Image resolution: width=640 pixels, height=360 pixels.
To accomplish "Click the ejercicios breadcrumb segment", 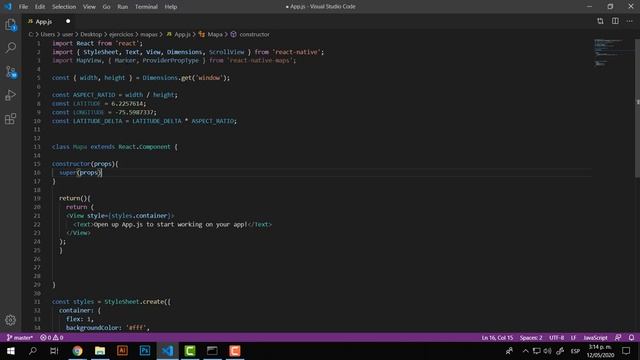I will click(x=121, y=34).
